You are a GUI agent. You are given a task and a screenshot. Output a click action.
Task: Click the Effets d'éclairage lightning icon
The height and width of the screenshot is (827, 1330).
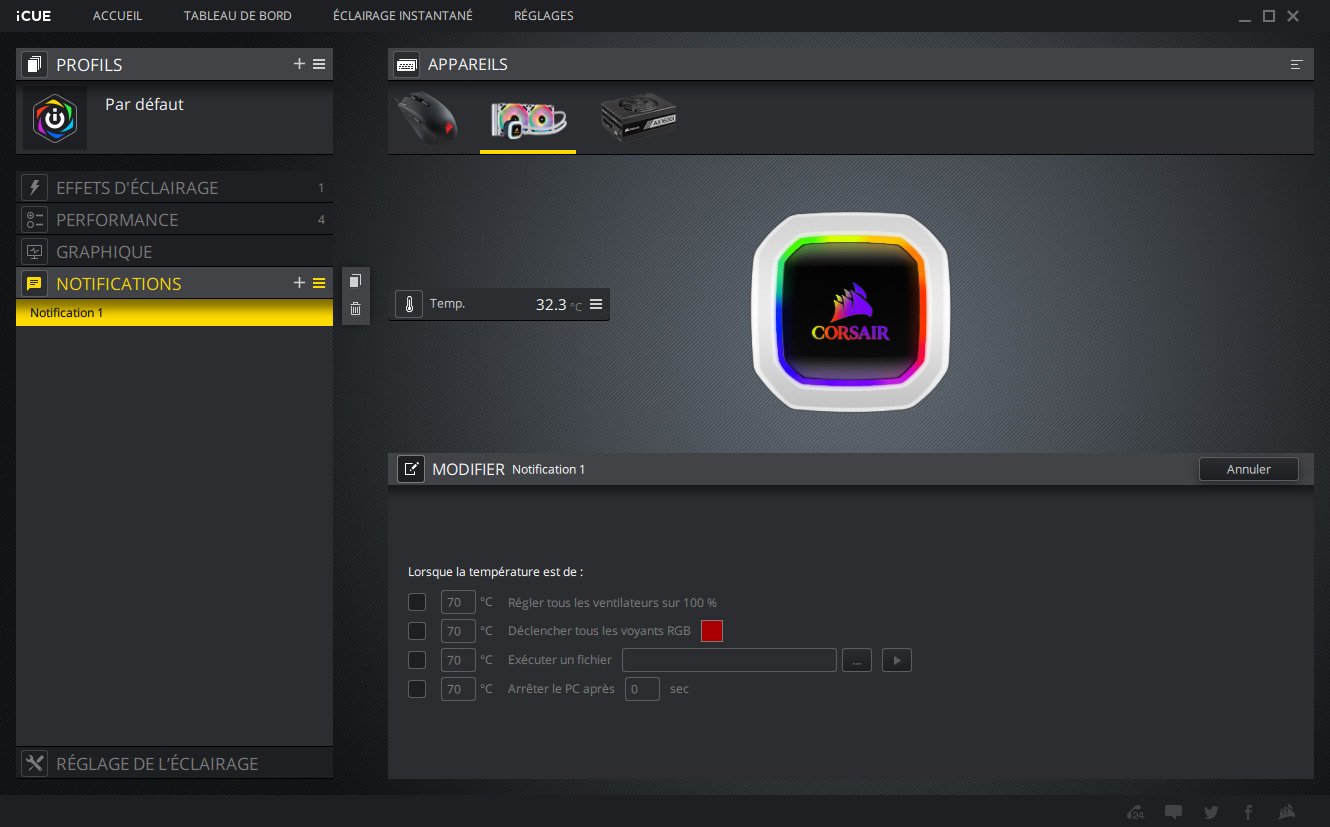coord(35,187)
